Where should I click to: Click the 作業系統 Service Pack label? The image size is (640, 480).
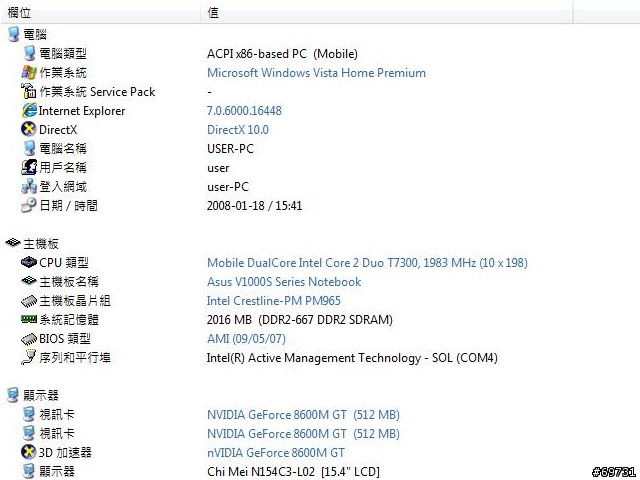click(97, 92)
